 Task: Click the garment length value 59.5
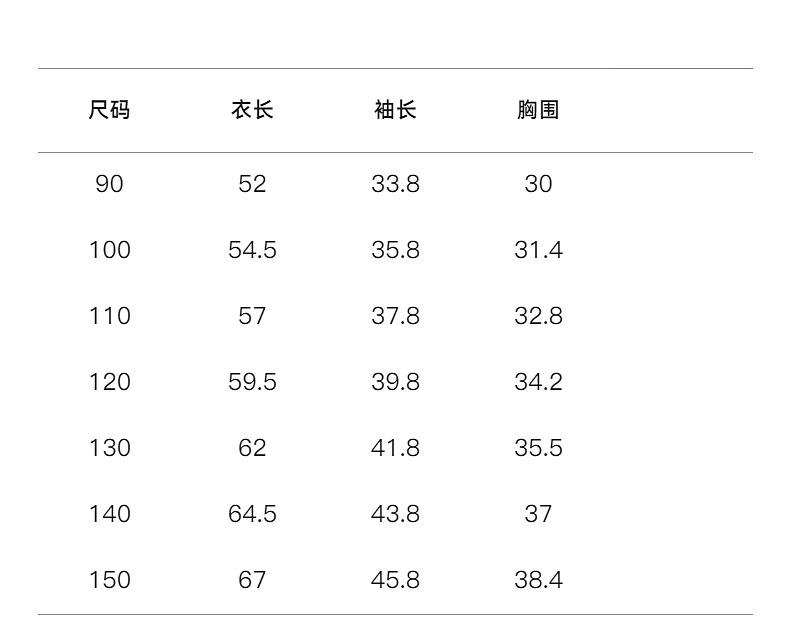coord(252,382)
